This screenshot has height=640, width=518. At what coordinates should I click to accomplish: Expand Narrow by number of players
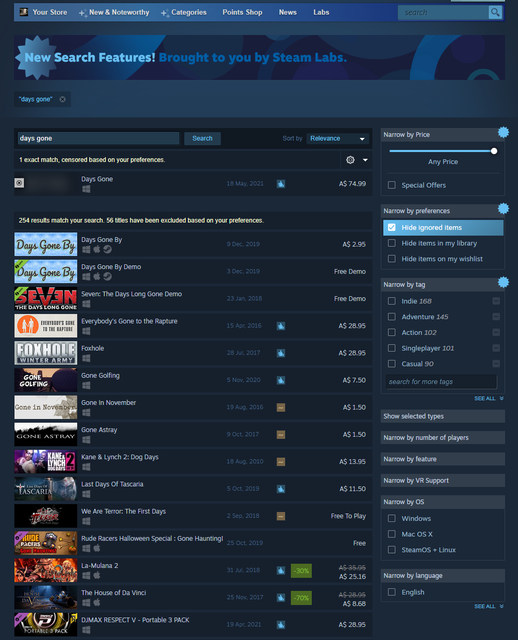pyautogui.click(x=442, y=438)
